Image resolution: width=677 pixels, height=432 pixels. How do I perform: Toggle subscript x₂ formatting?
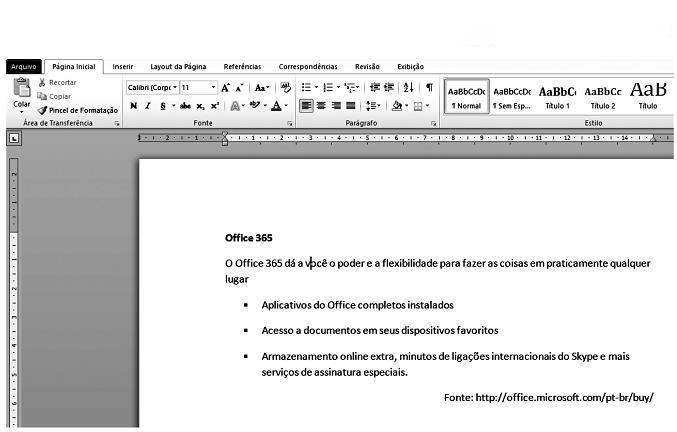(x=200, y=106)
